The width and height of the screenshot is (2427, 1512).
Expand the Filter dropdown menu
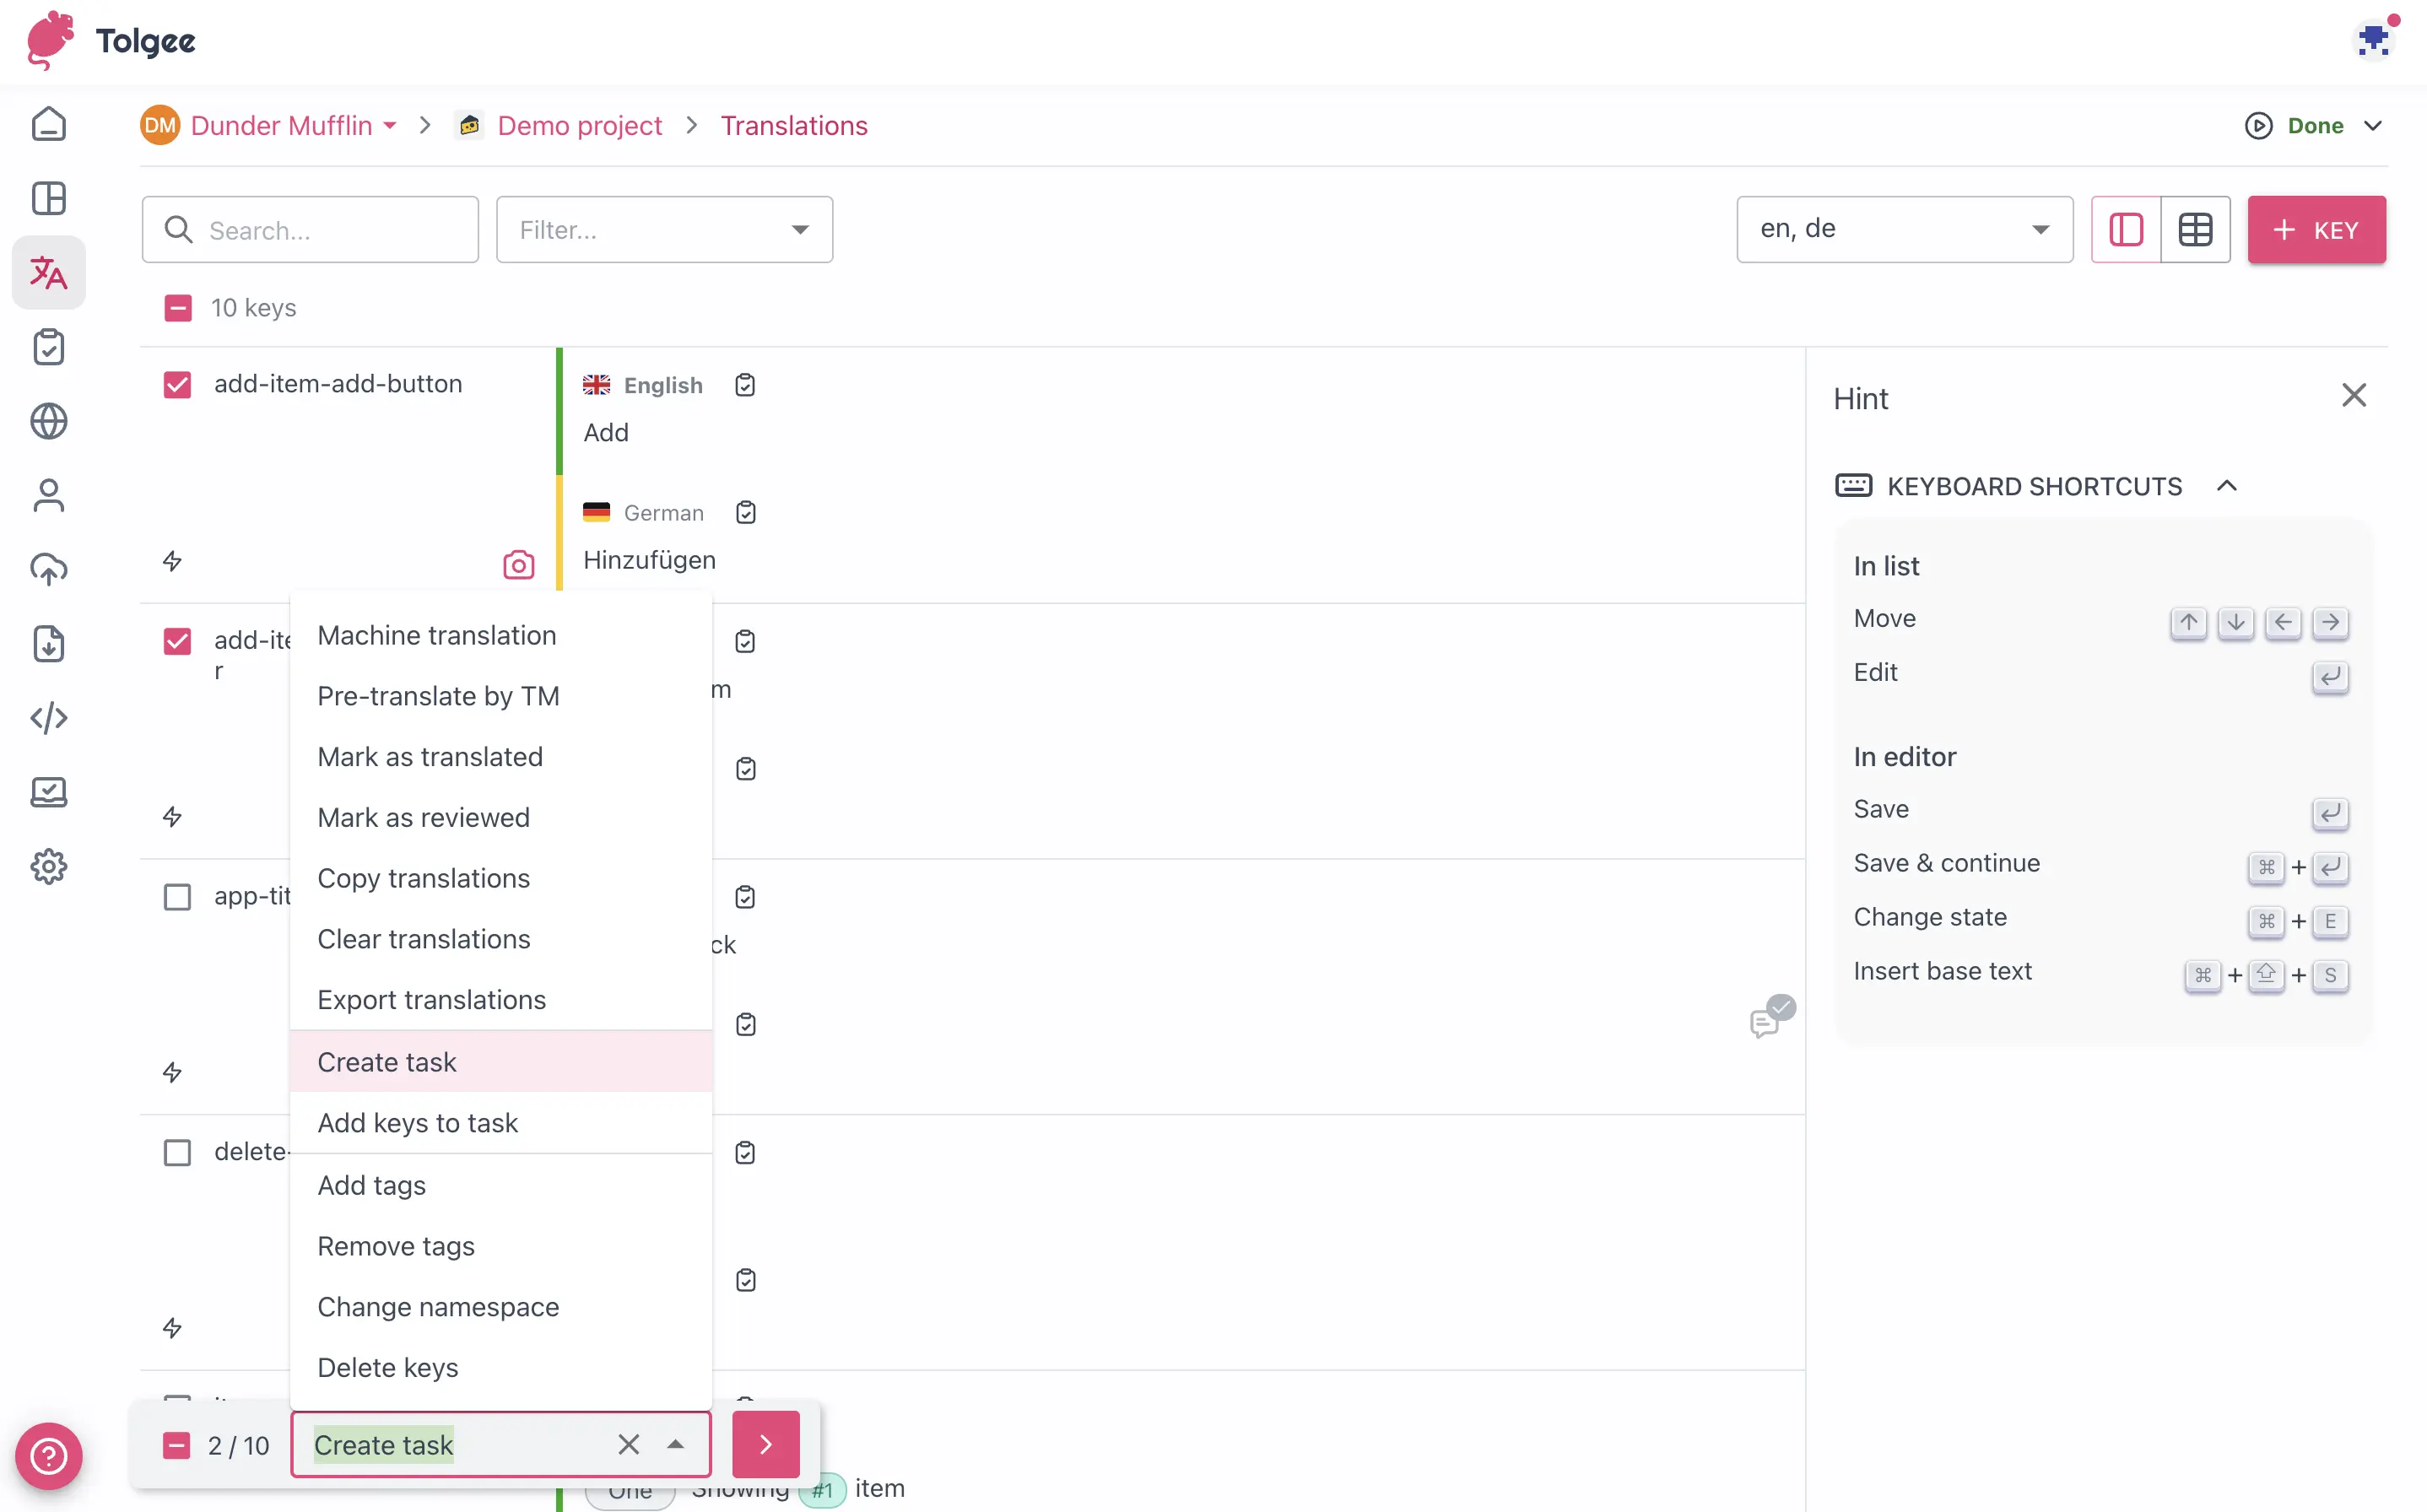coord(798,228)
